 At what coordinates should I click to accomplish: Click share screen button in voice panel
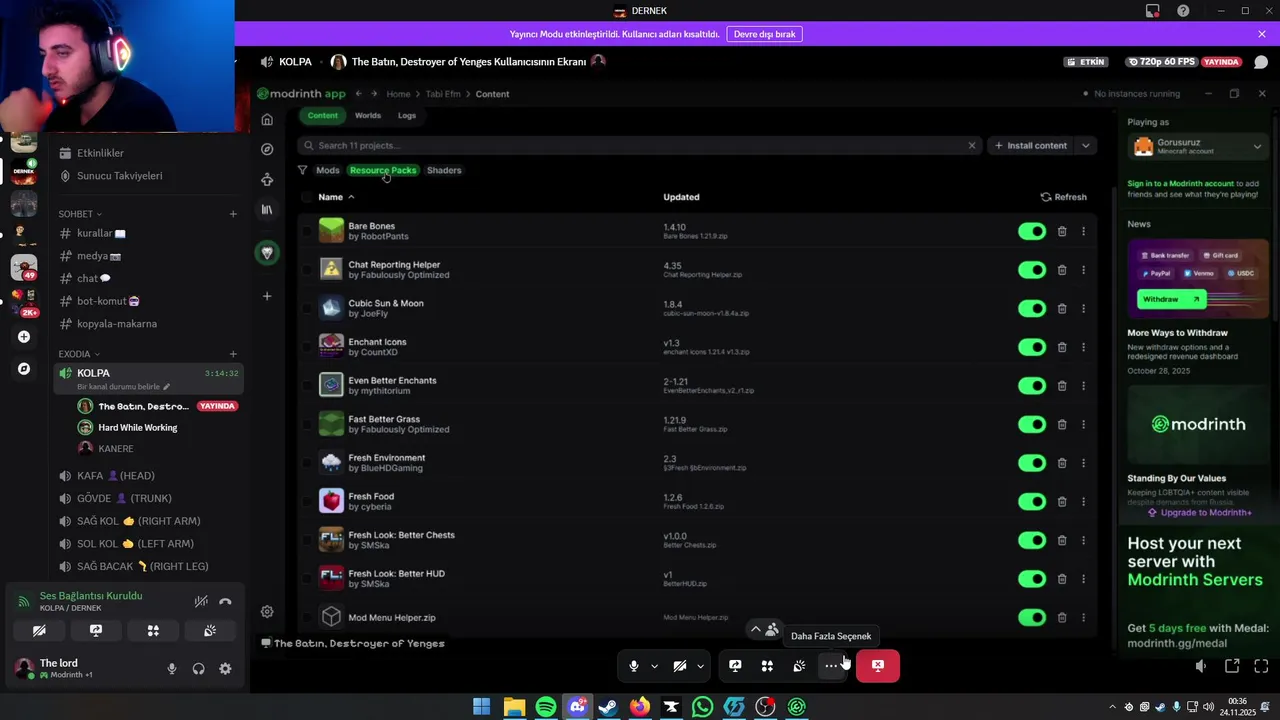[x=96, y=631]
